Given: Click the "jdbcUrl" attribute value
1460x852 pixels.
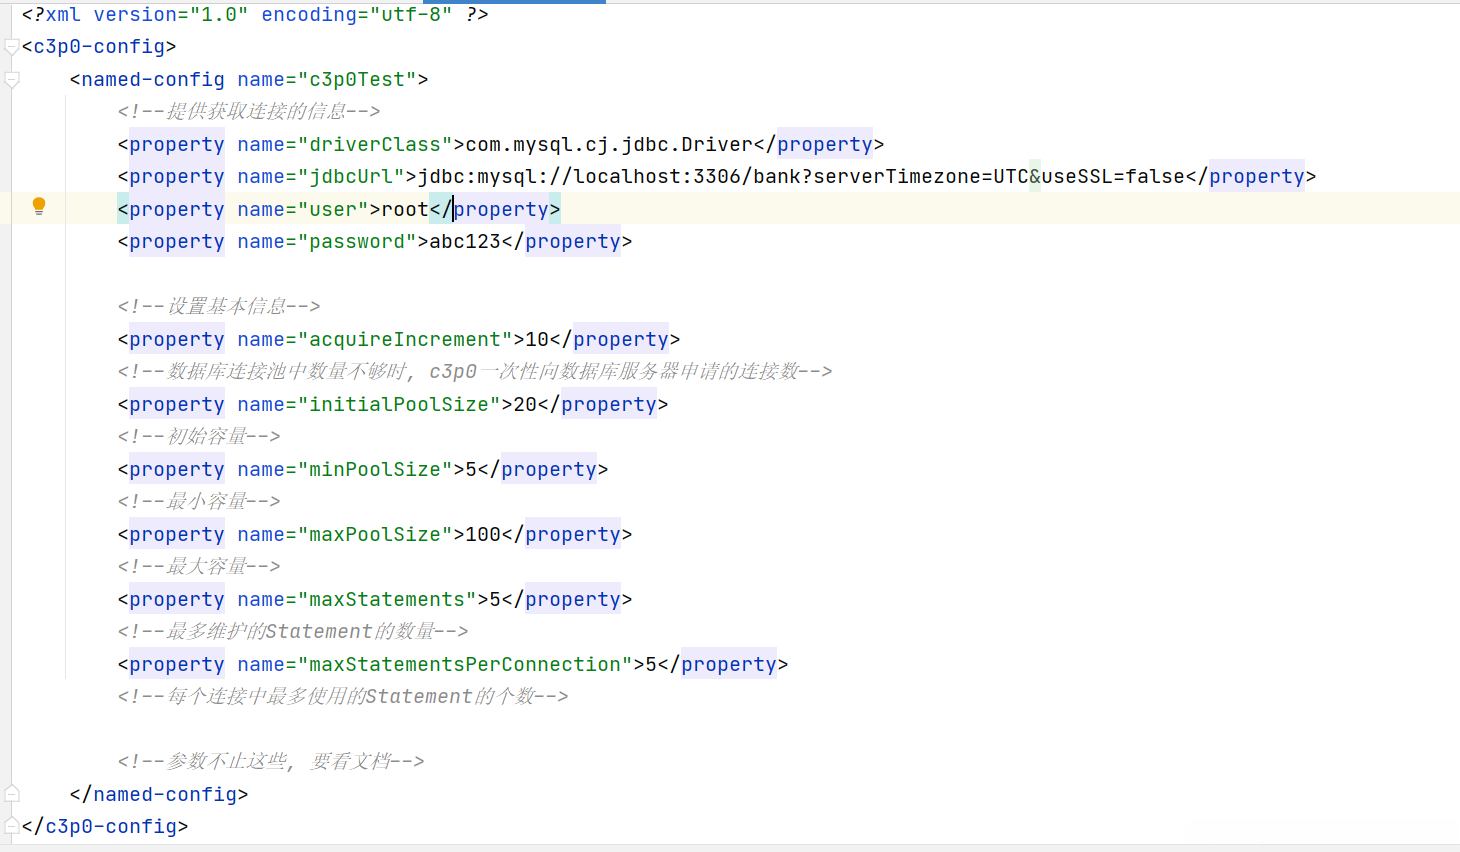Looking at the screenshot, I should point(351,177).
